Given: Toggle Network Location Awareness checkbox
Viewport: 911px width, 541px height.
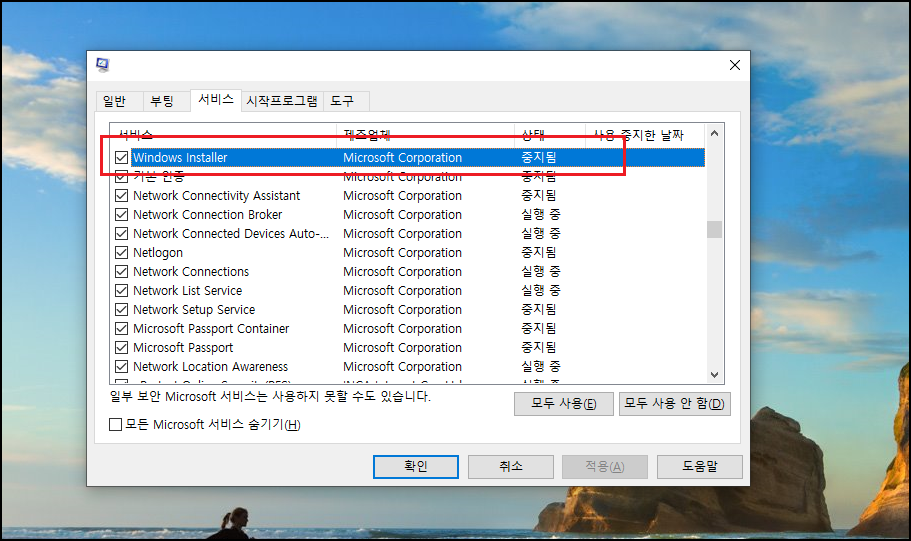Looking at the screenshot, I should coord(121,367).
